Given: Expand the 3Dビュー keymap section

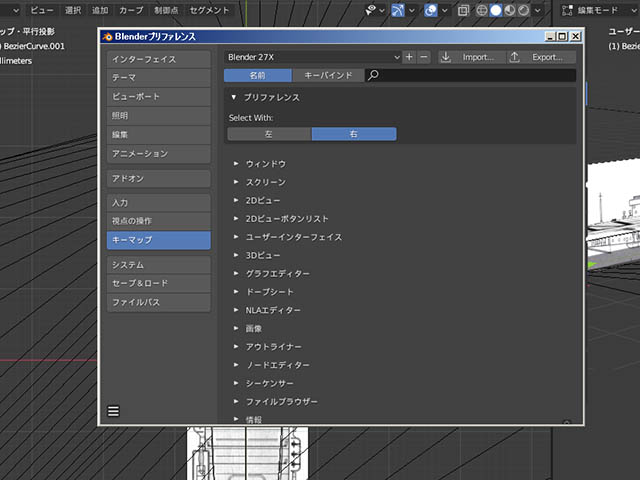Looking at the screenshot, I should [236, 255].
